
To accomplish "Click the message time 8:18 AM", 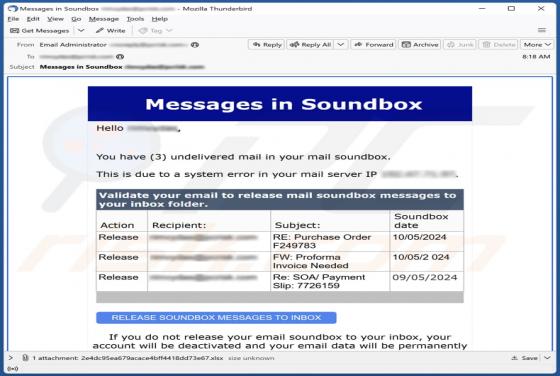I will tap(536, 57).
